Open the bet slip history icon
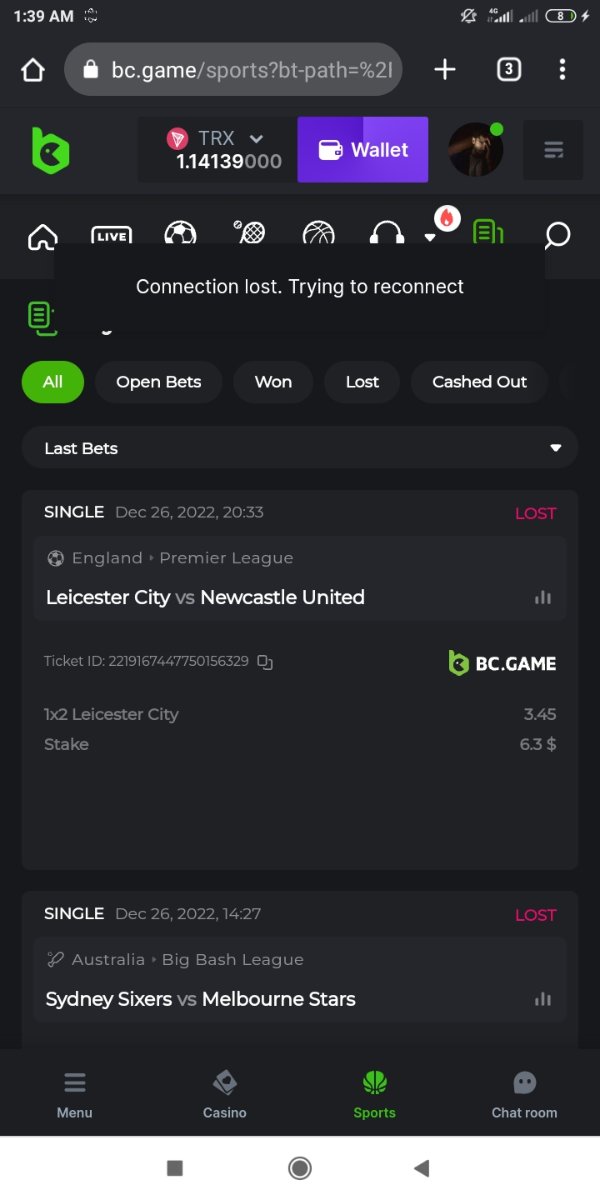The width and height of the screenshot is (600, 1200). click(487, 233)
